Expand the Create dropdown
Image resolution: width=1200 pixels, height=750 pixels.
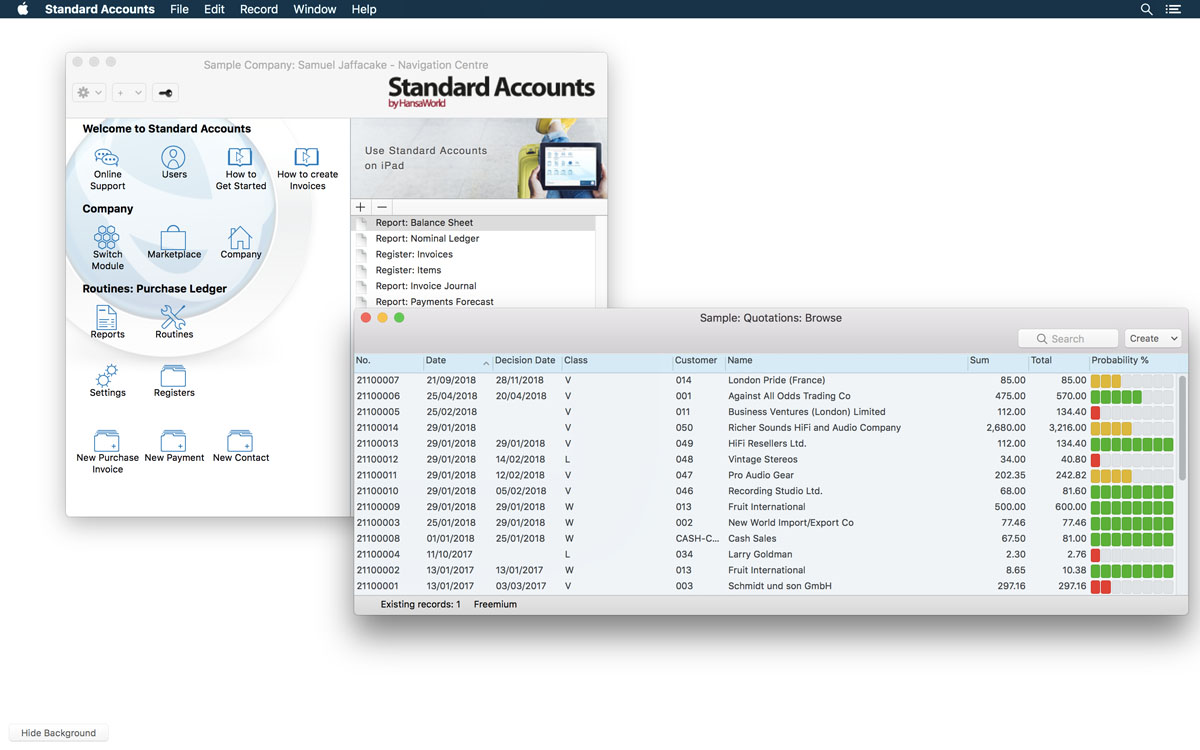pos(1152,339)
